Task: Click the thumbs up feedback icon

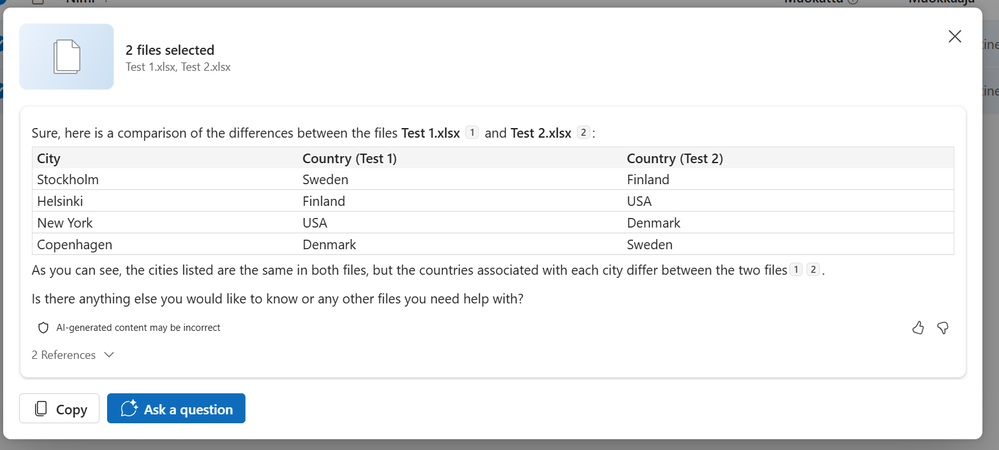Action: 918,328
